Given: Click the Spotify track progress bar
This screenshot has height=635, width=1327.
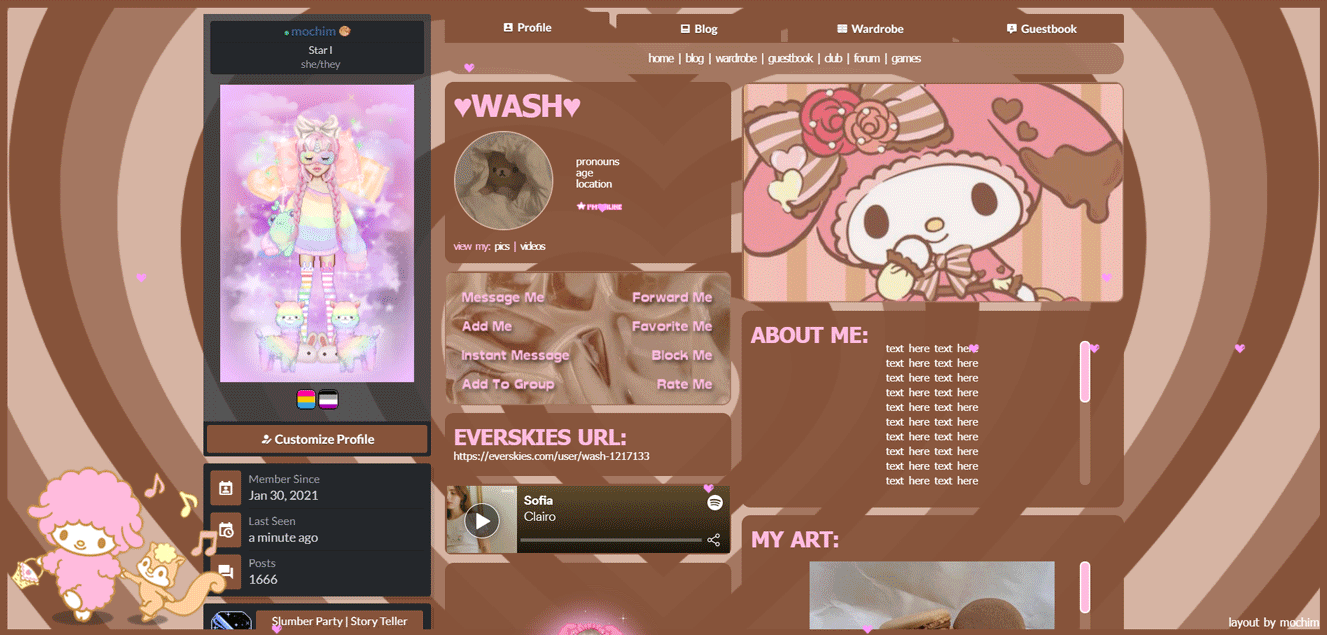Looking at the screenshot, I should (610, 540).
